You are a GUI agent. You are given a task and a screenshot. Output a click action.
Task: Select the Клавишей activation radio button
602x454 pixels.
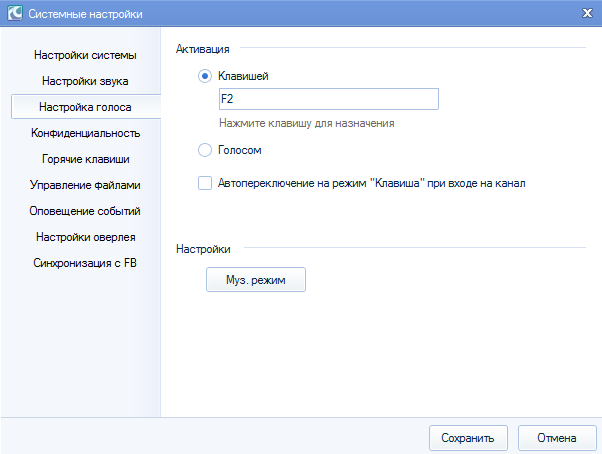[205, 76]
